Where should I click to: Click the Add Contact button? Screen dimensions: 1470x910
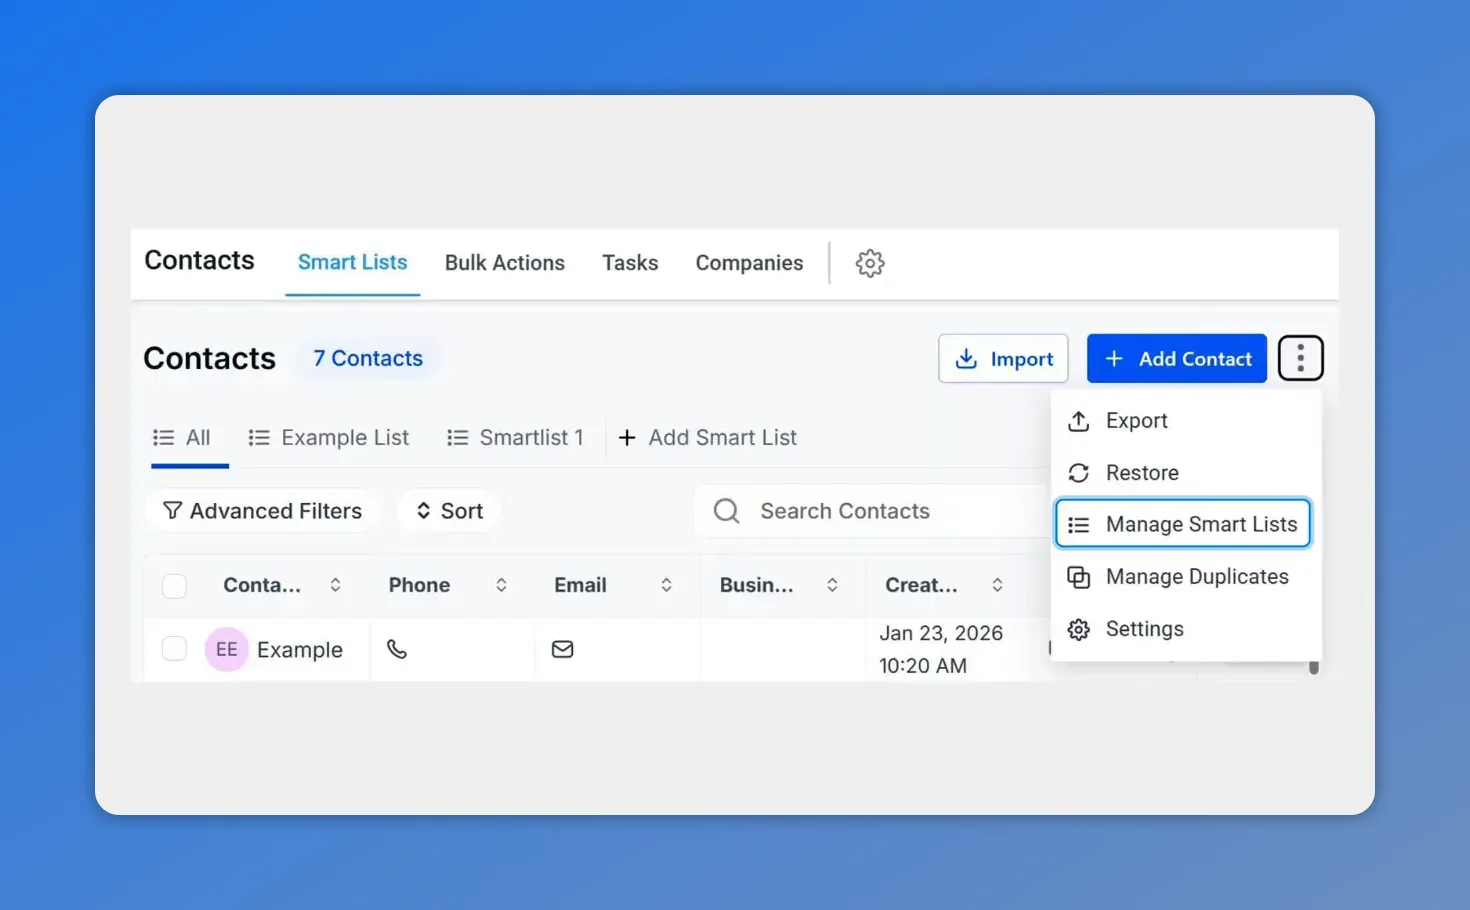tap(1176, 358)
